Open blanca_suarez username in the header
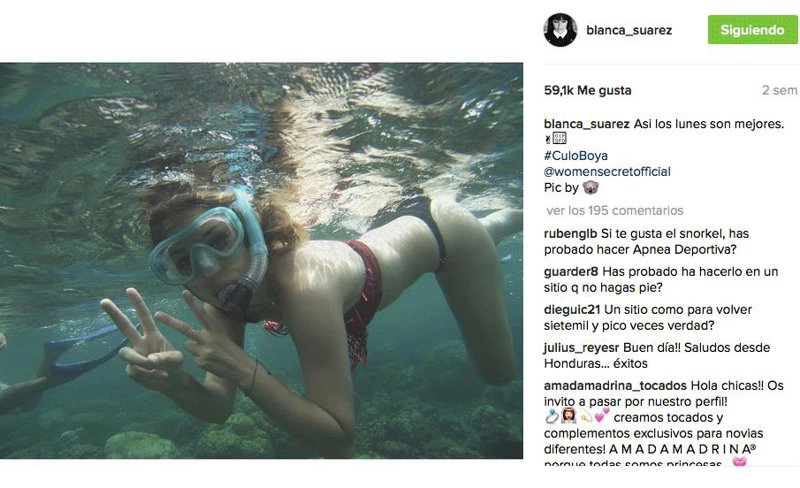800x488 pixels. point(629,30)
